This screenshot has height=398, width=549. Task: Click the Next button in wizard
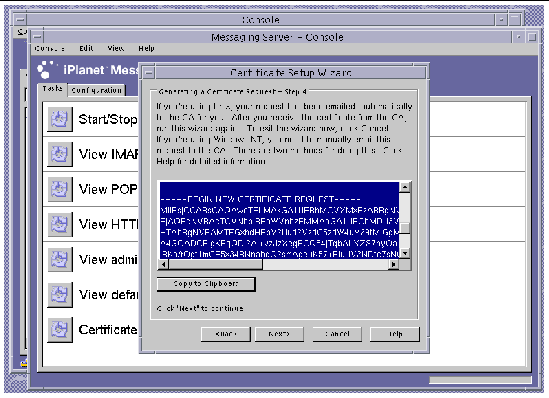[279, 334]
